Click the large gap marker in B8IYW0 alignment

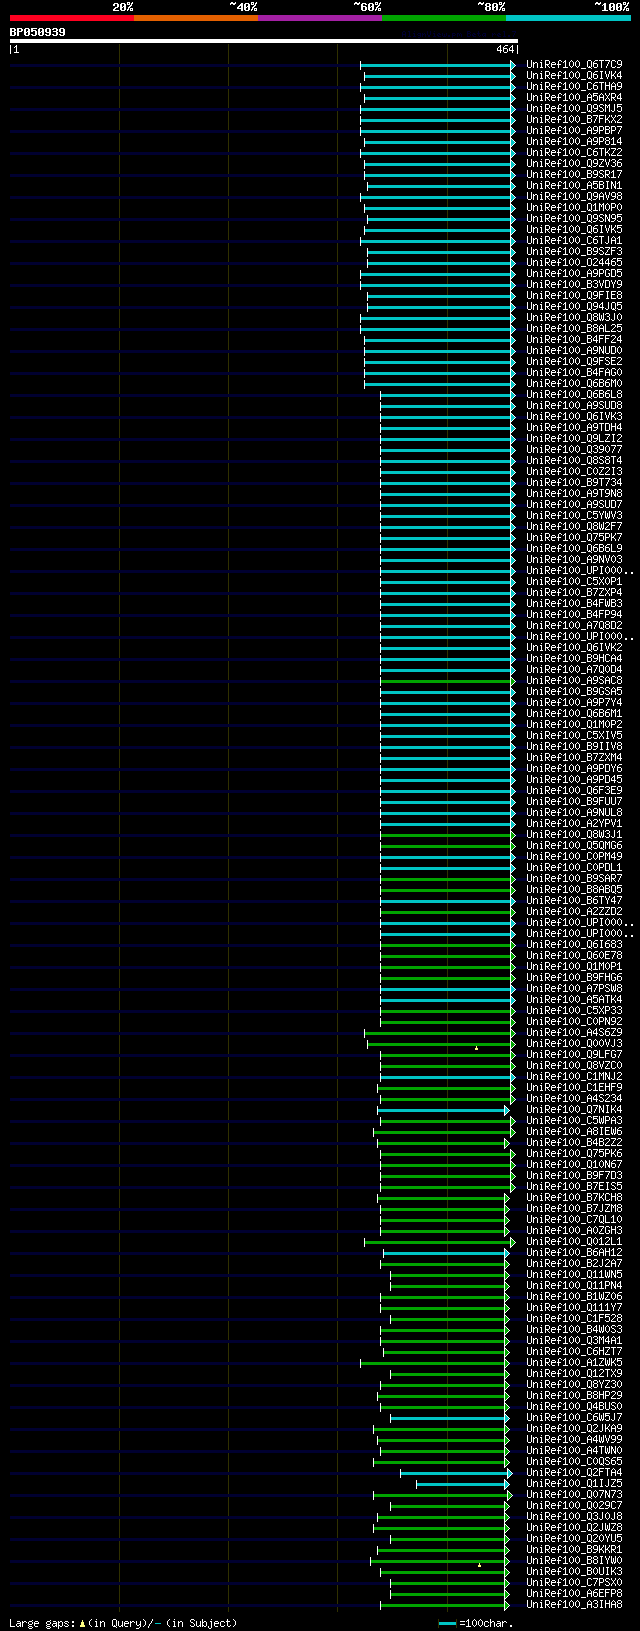[x=479, y=1565]
